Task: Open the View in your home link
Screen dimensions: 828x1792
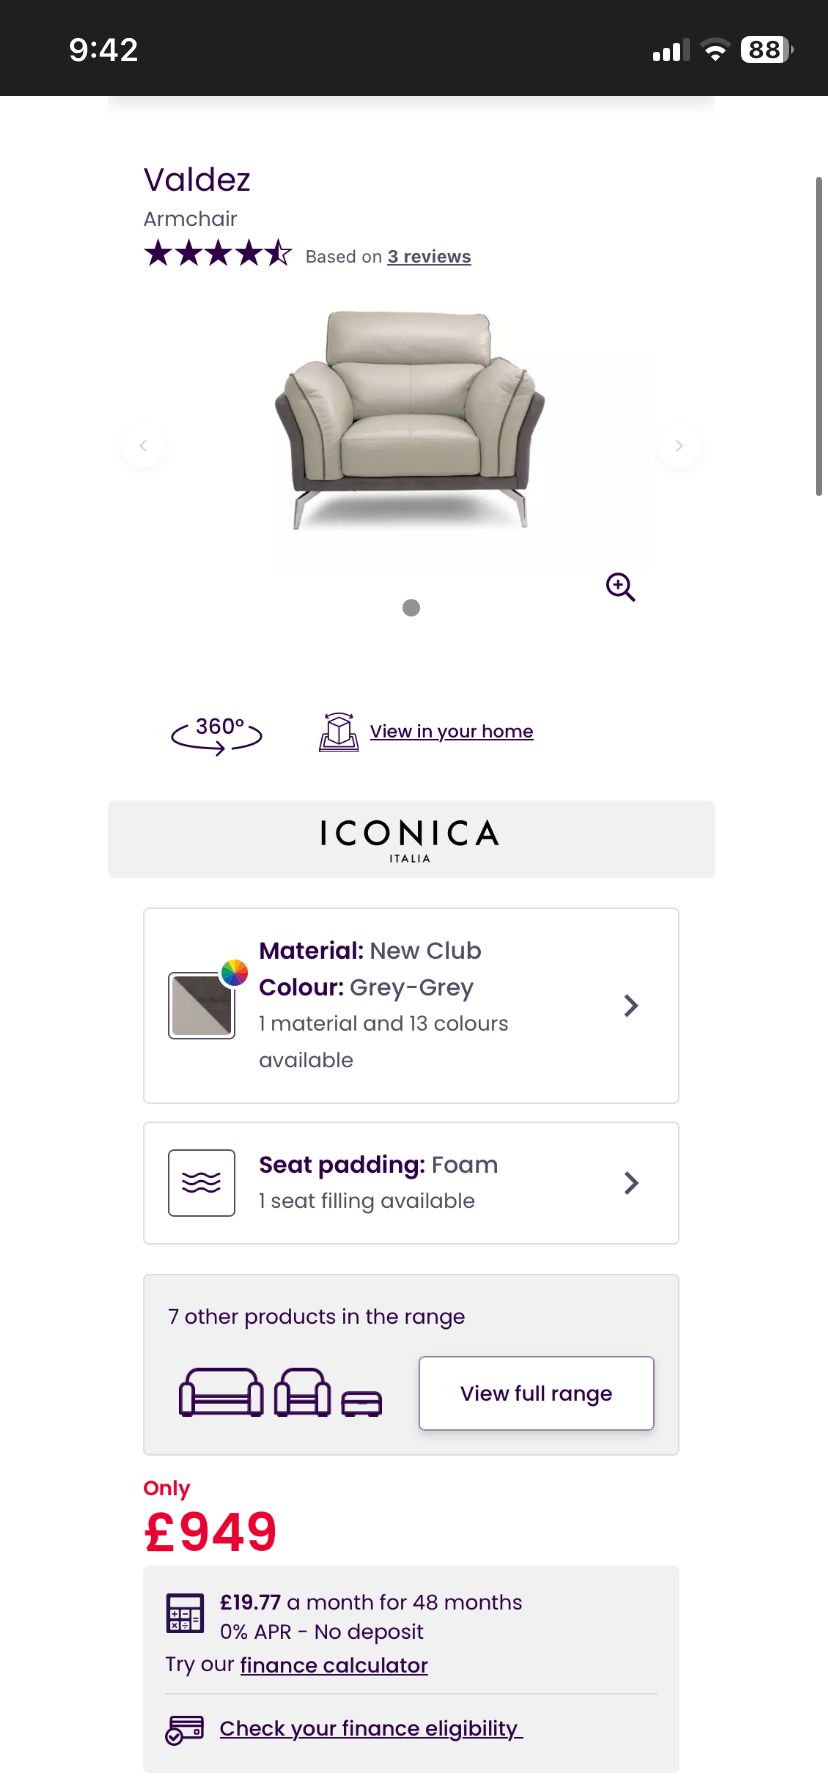Action: [x=451, y=732]
